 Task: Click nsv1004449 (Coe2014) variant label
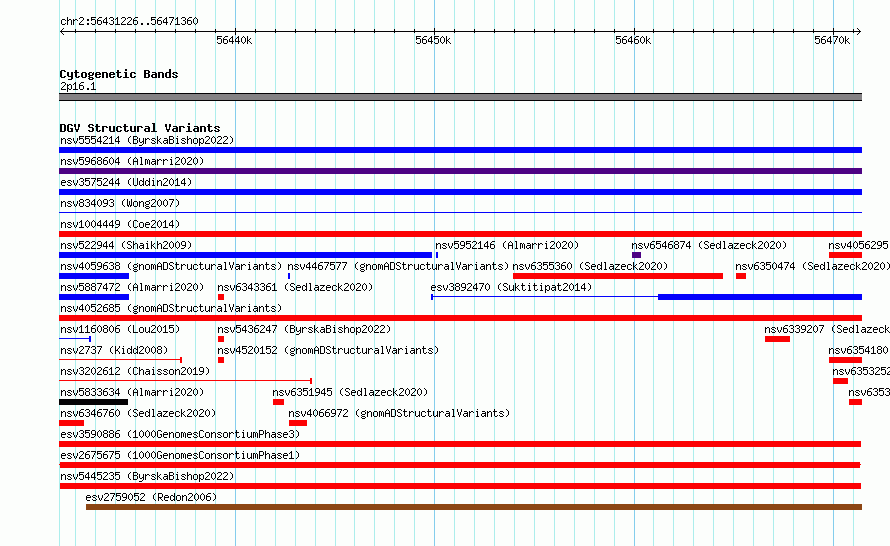tap(120, 224)
